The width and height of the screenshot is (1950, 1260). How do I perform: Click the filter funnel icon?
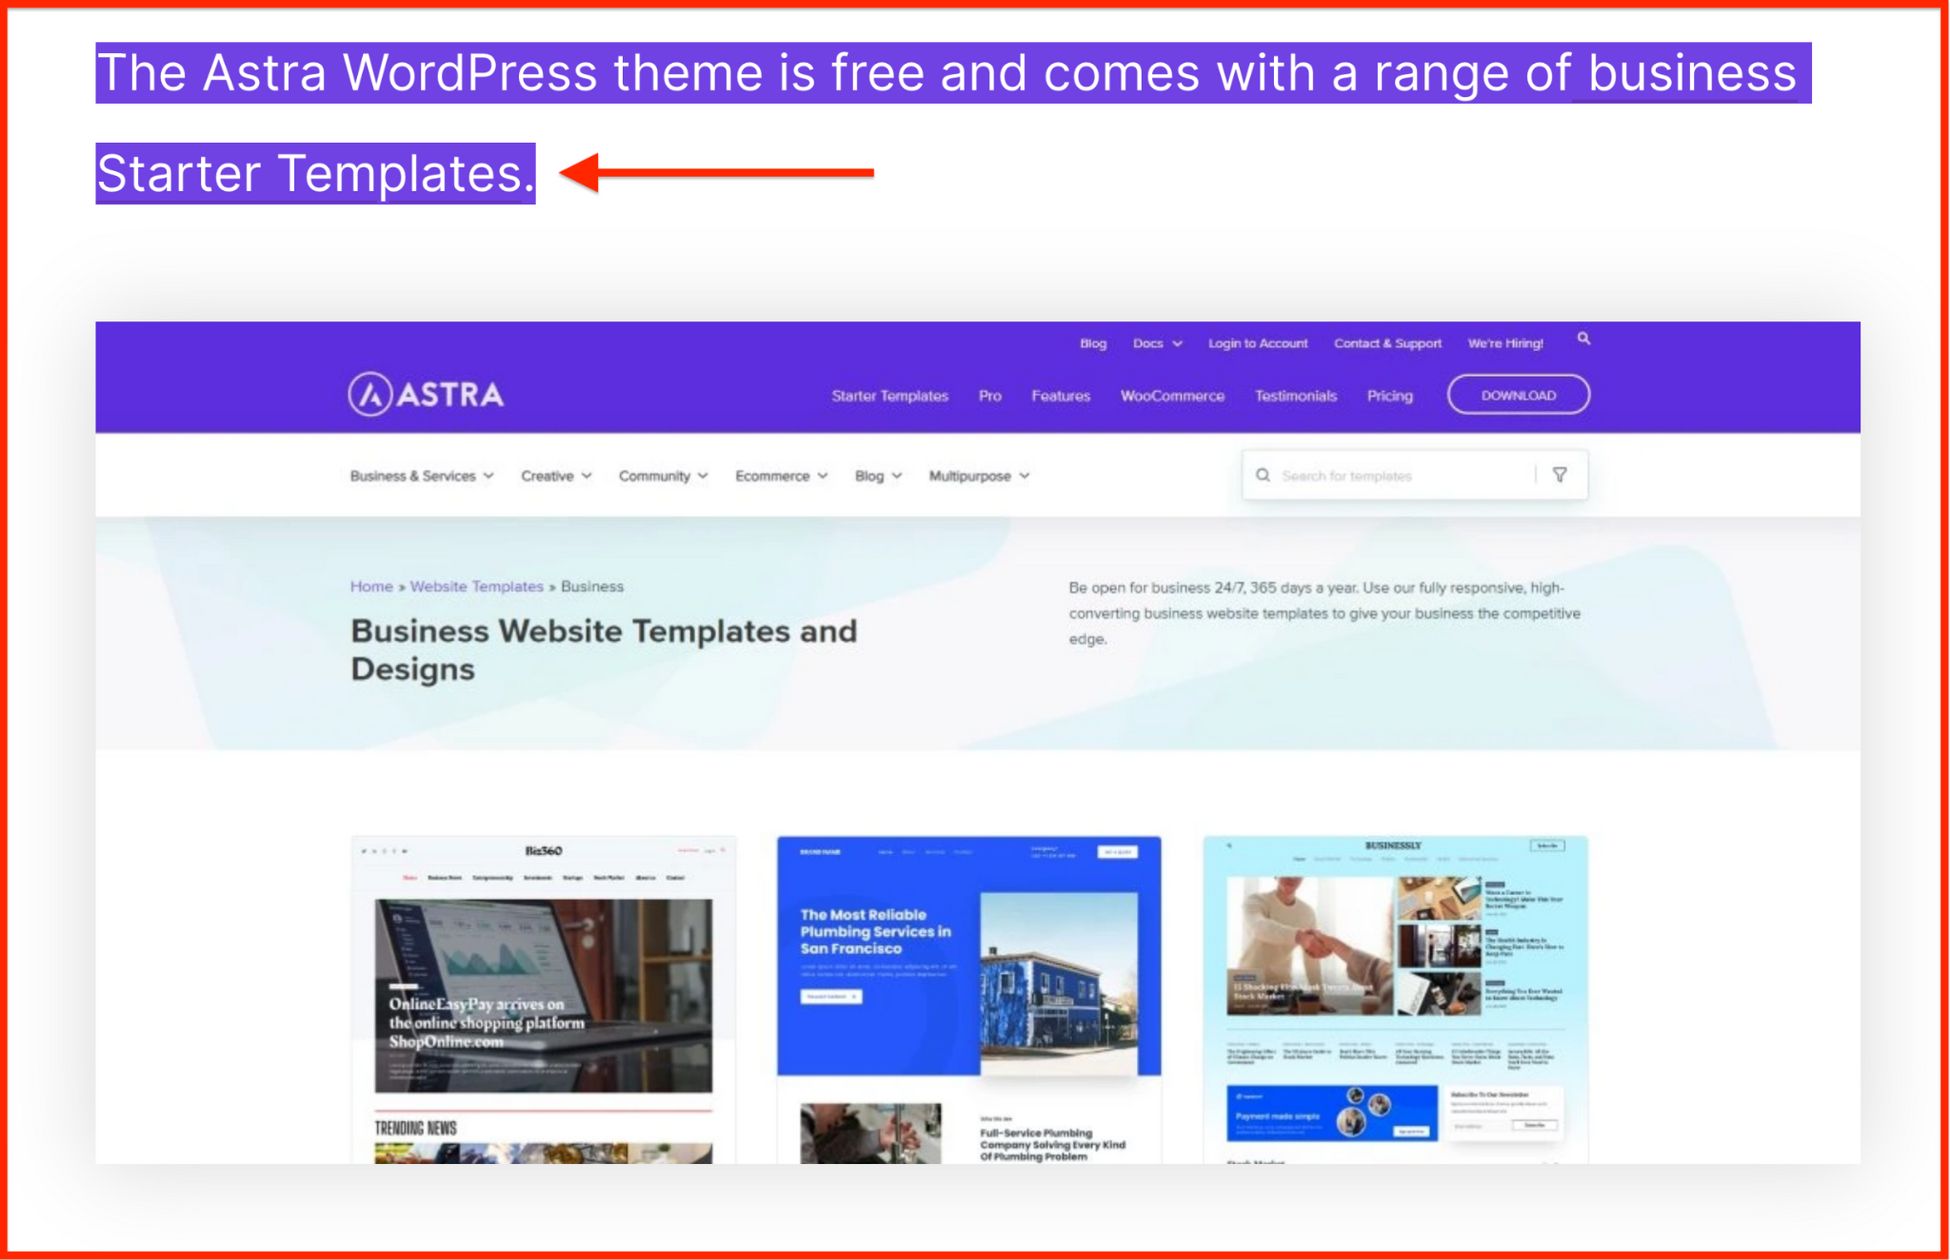(x=1560, y=475)
